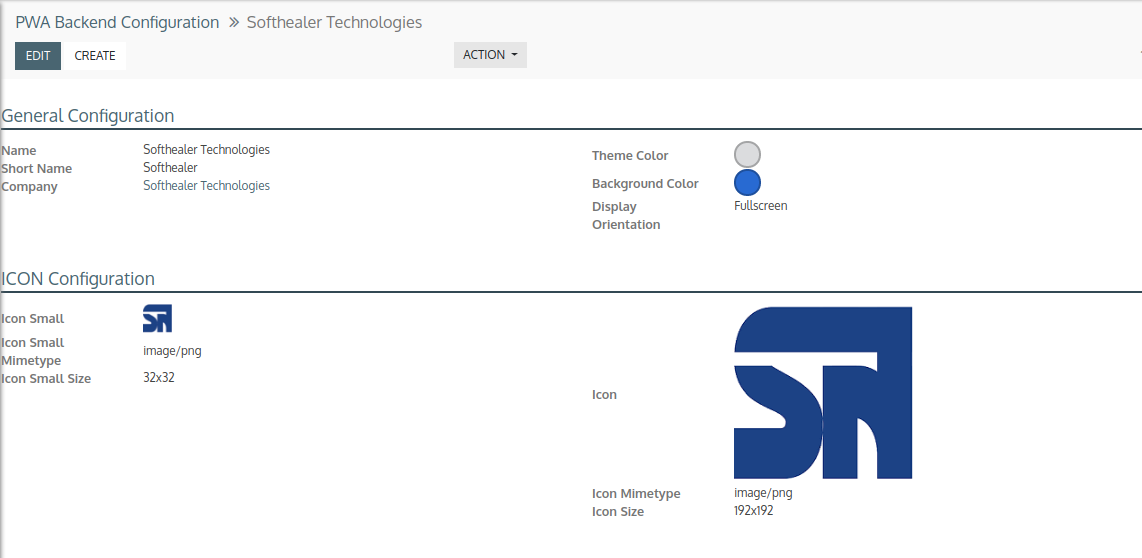Click the 192x192 Icon Size value
Screen dimensions: 1142x558
(x=754, y=511)
